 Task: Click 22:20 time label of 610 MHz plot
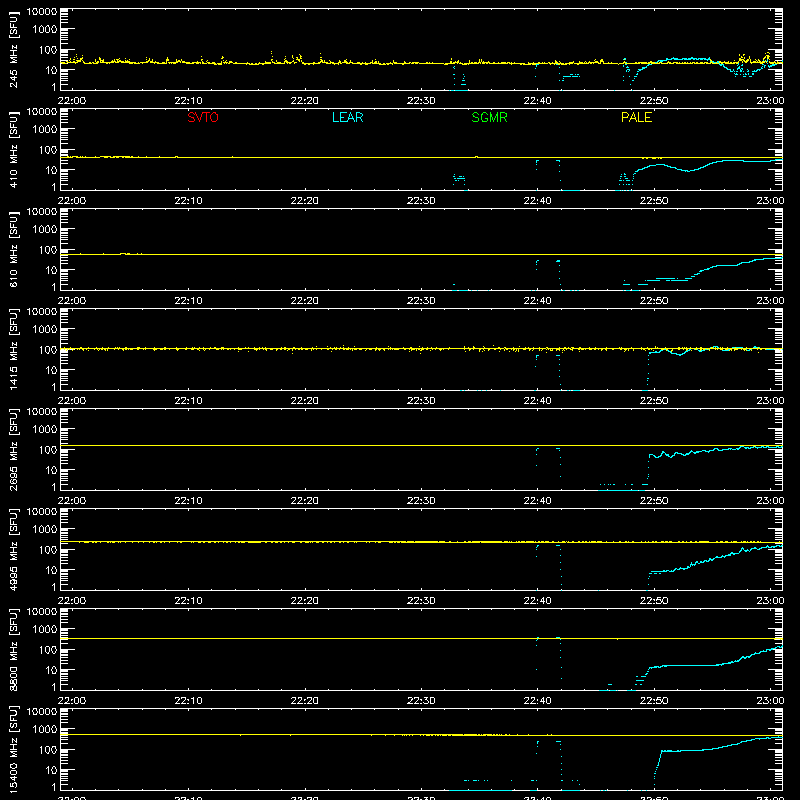305,301
